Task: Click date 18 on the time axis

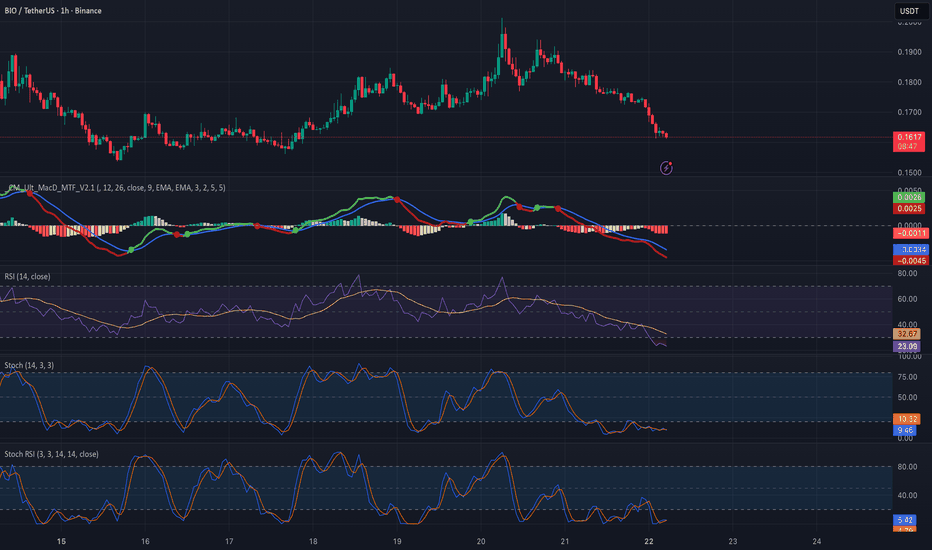Action: 313,541
